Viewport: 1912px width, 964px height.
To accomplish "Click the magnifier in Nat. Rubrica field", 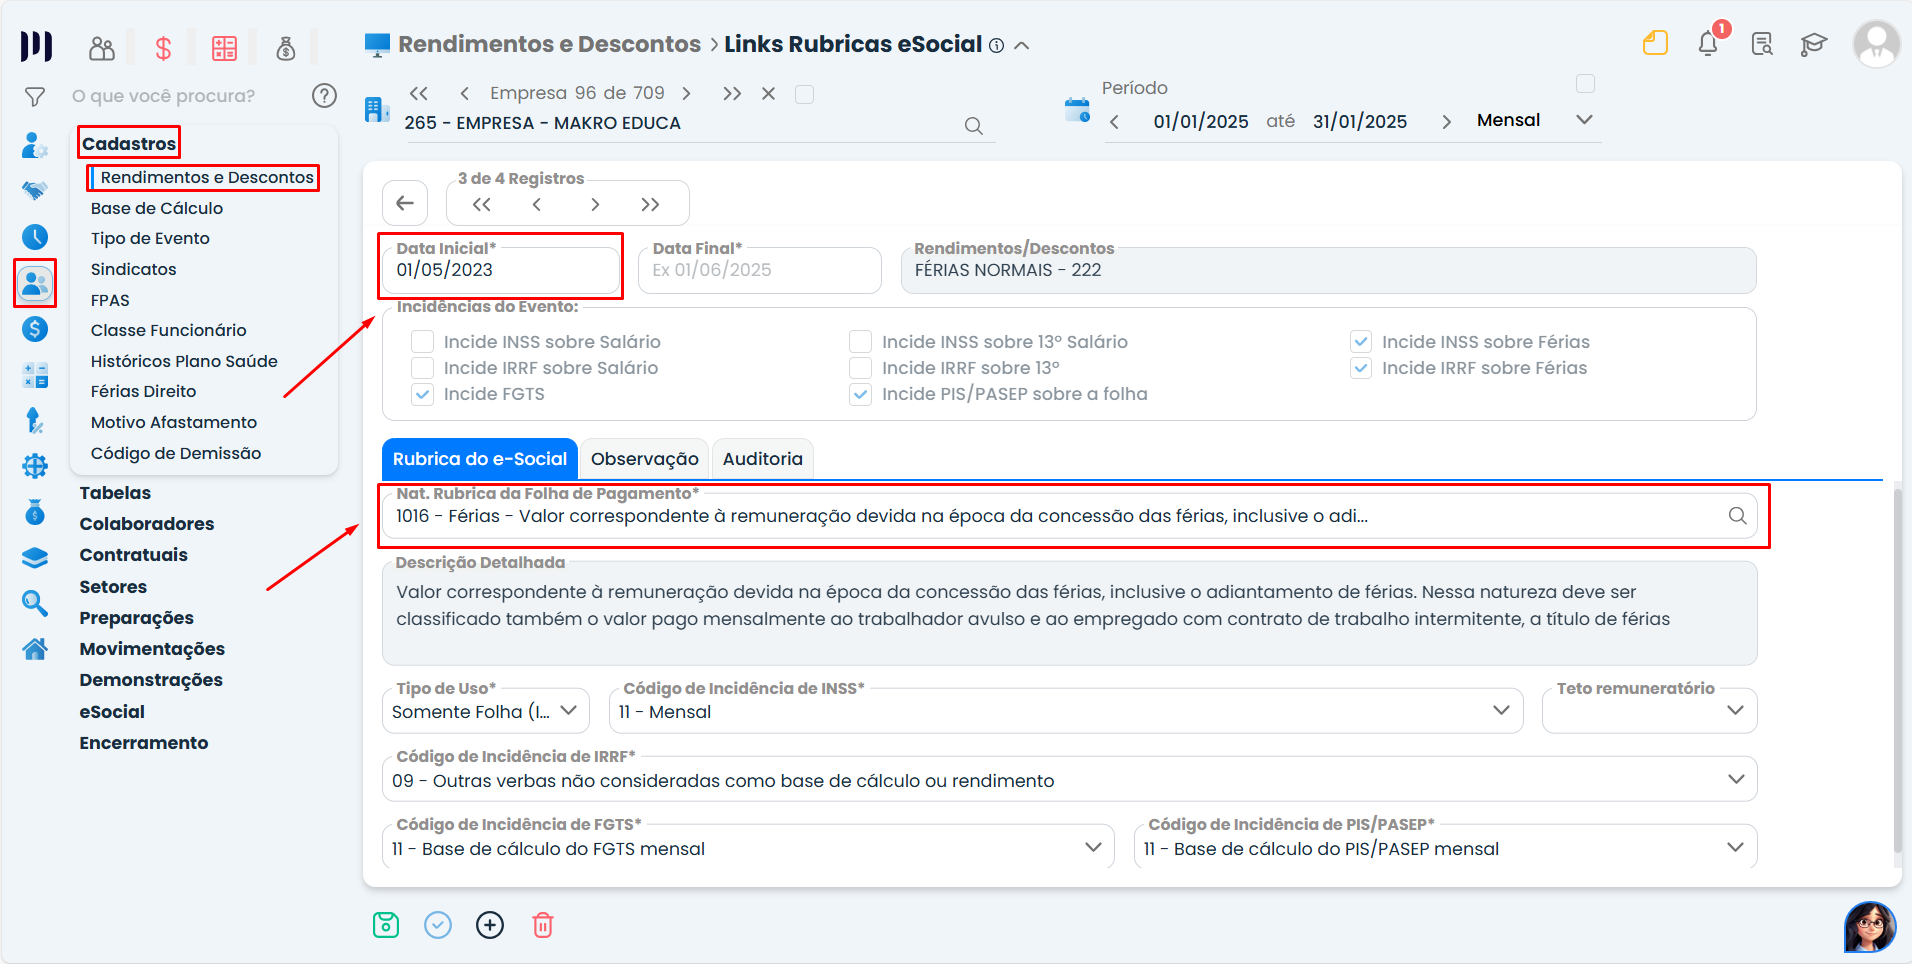I will point(1738,515).
